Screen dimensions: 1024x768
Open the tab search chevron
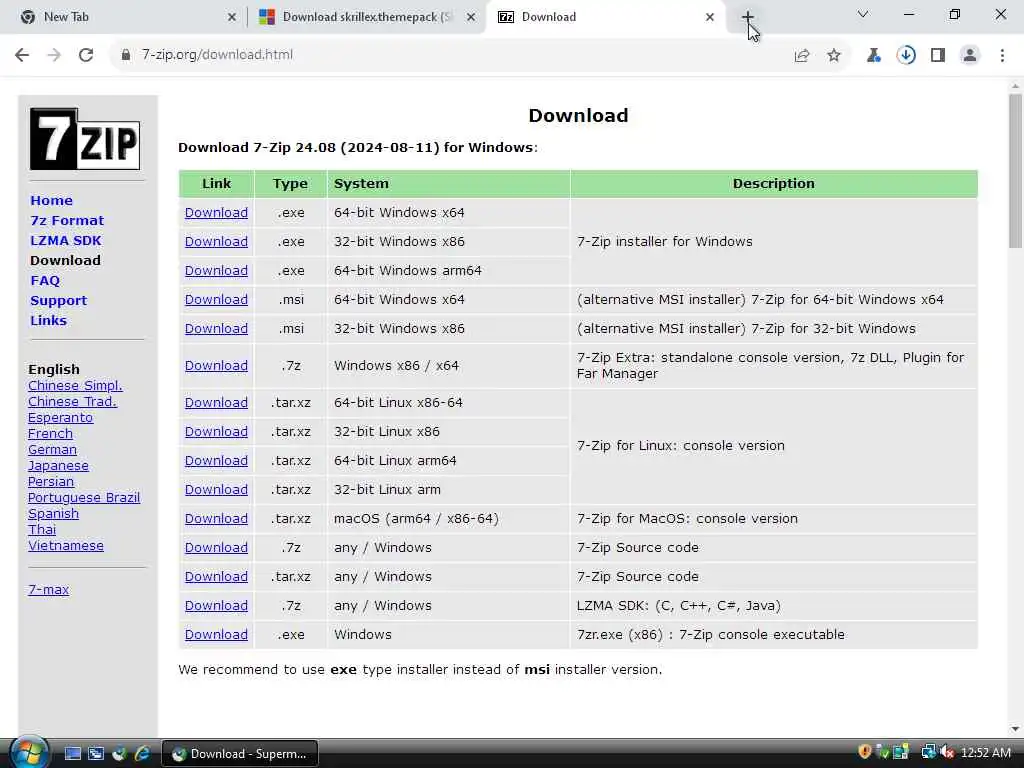coord(863,14)
